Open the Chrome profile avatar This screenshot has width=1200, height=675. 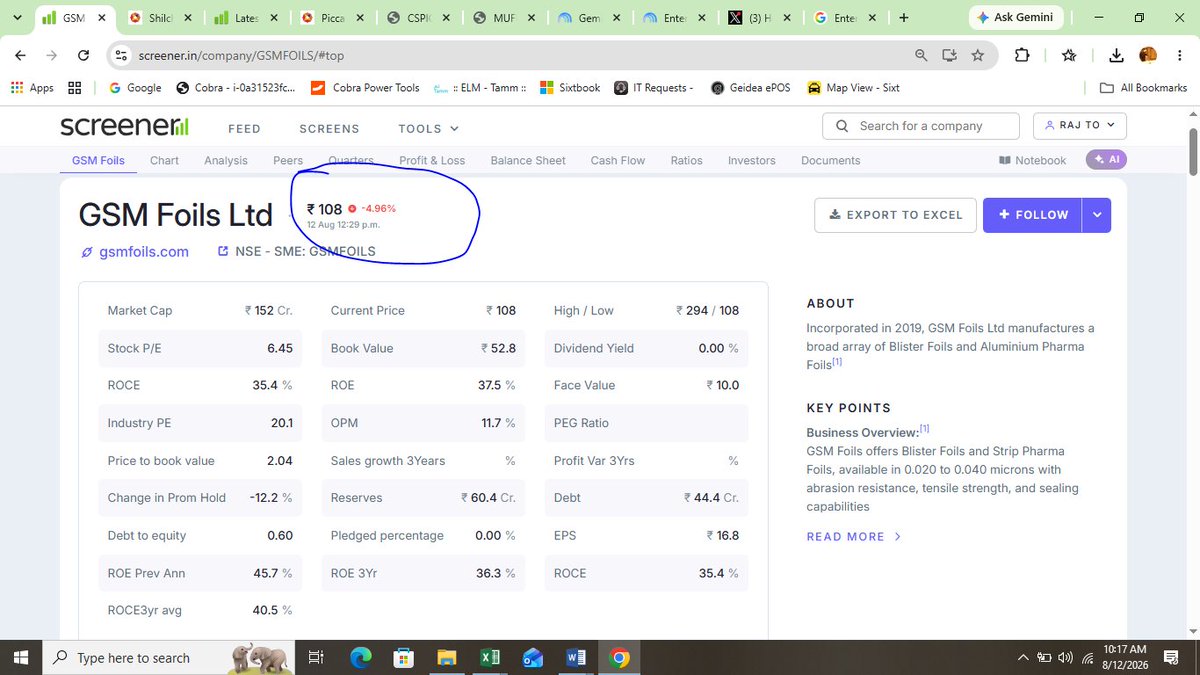tap(1148, 56)
